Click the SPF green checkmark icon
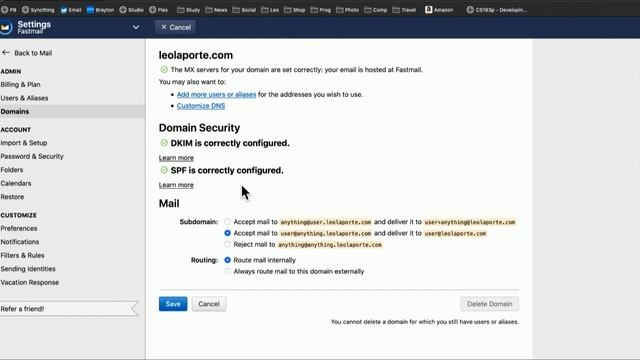 [x=164, y=170]
